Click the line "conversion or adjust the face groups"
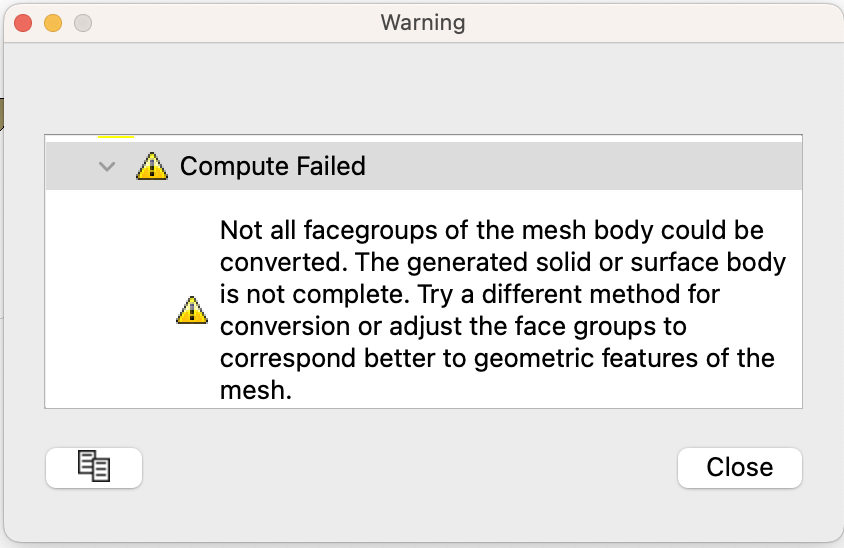Screen dimensions: 844x548 coord(453,327)
